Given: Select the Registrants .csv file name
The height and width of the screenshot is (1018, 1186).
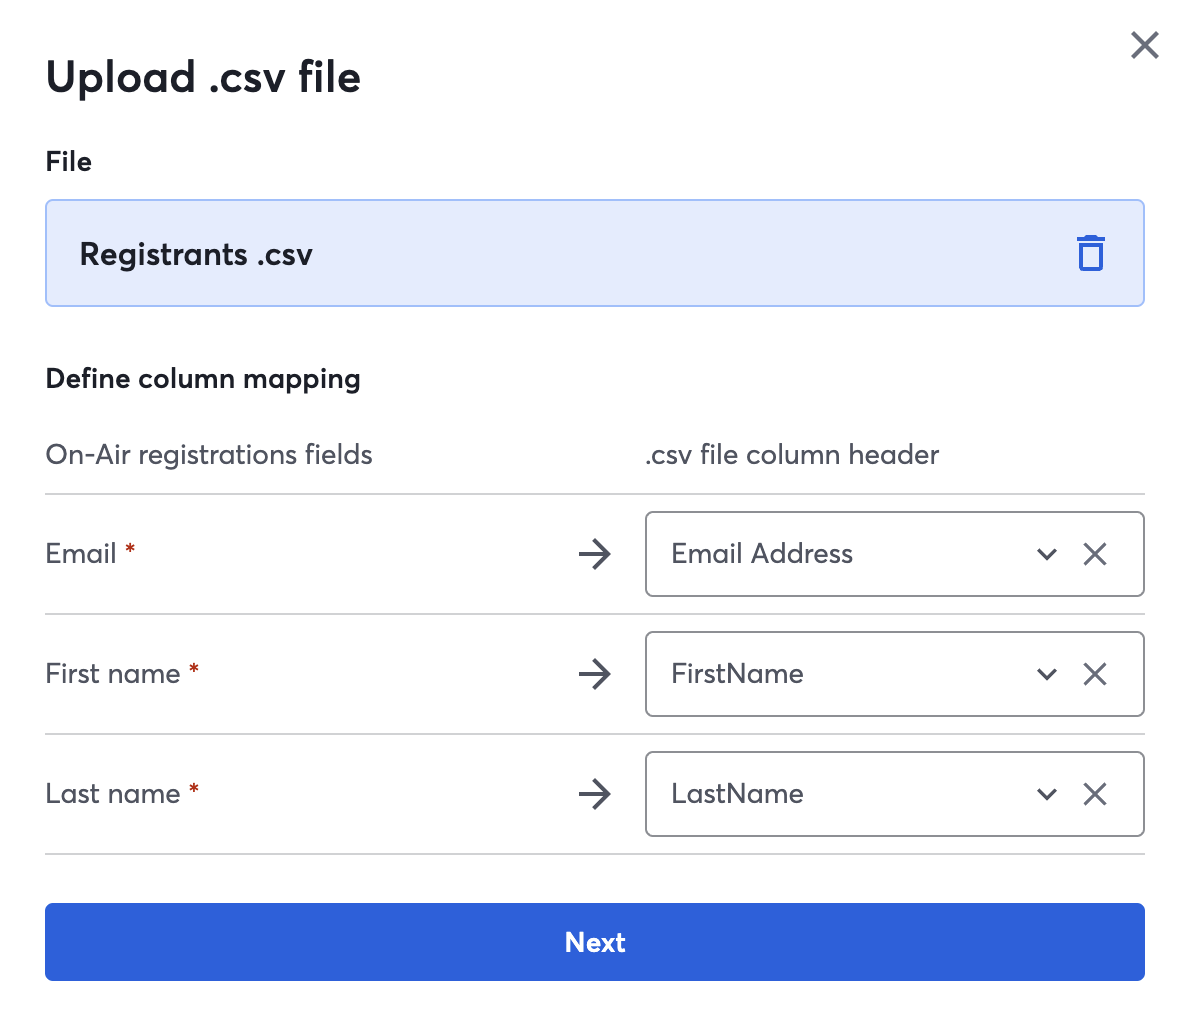Looking at the screenshot, I should coord(196,255).
